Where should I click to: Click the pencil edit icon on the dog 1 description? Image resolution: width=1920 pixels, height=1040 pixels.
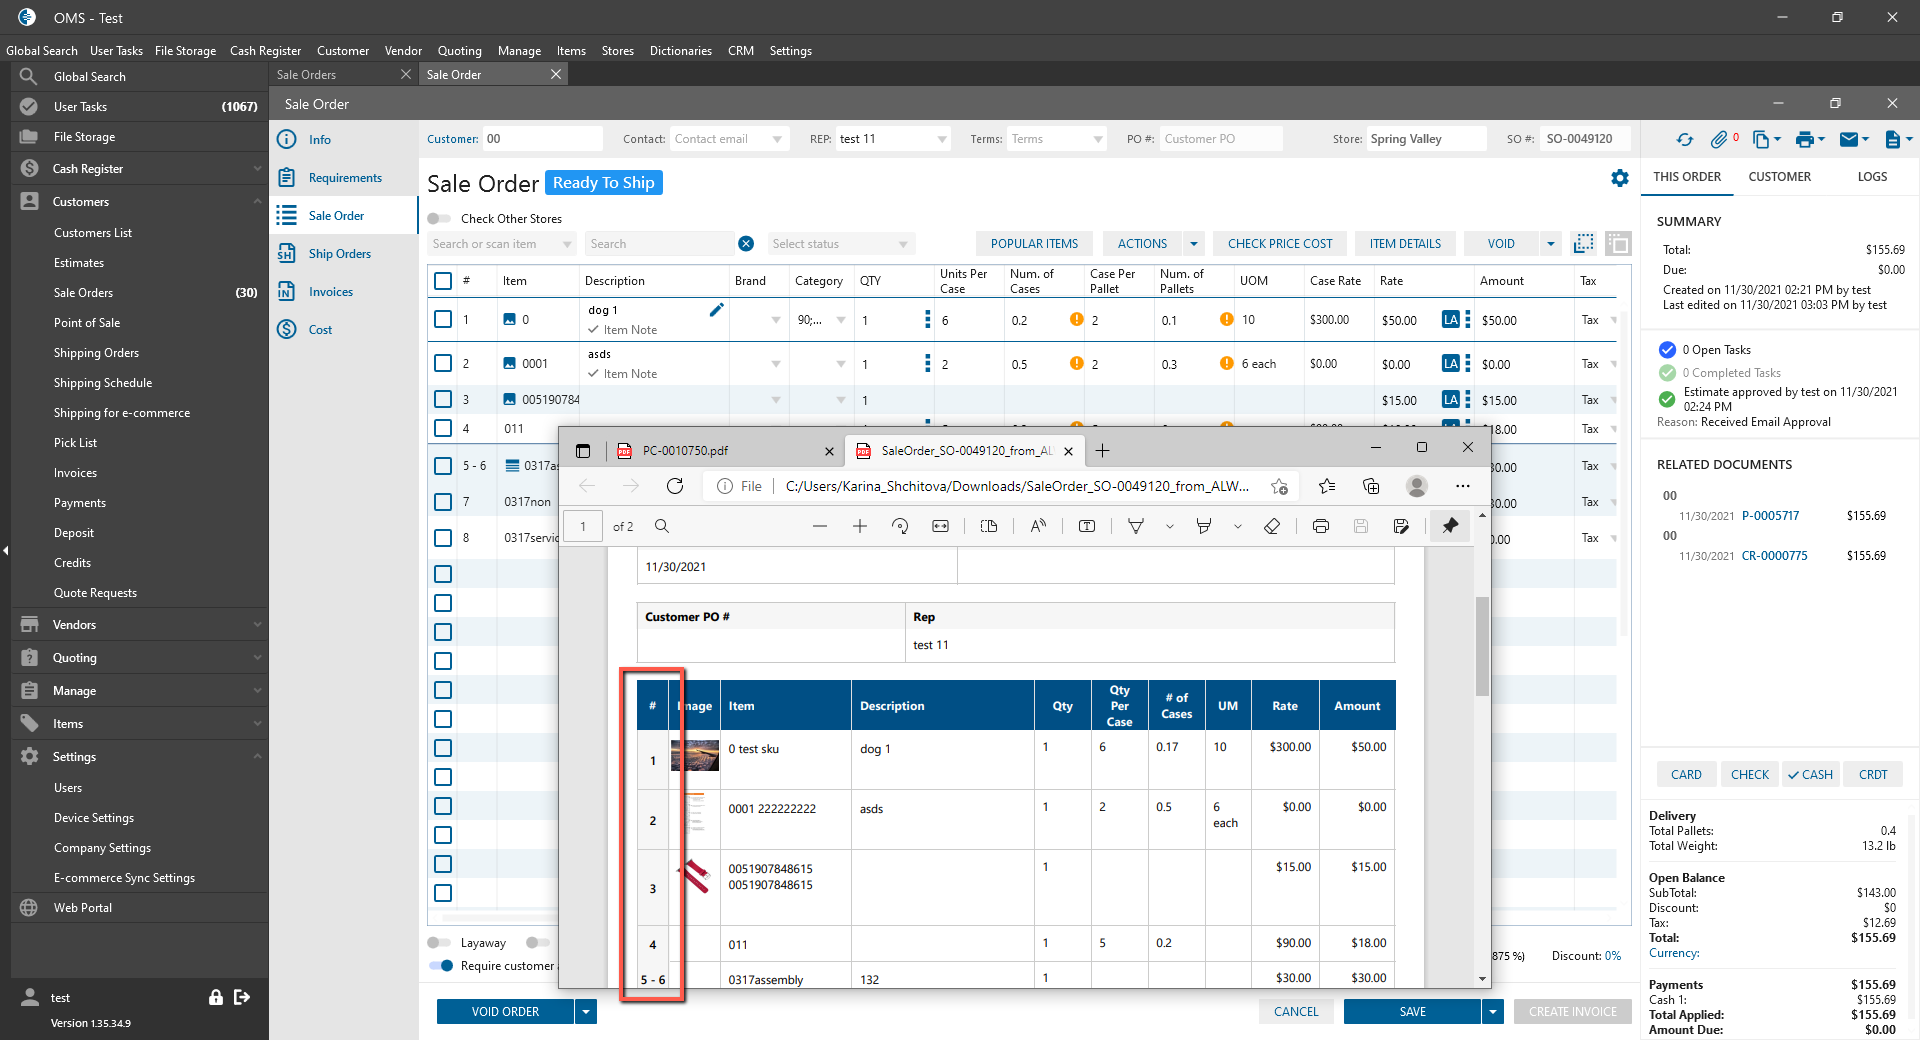[716, 310]
